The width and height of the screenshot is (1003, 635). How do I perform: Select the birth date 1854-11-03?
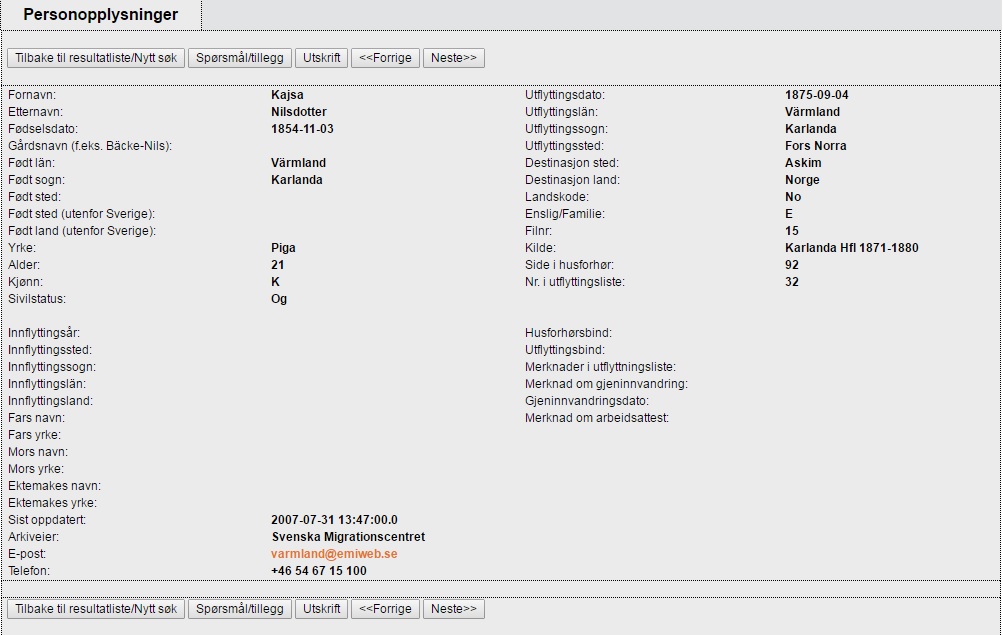(302, 129)
